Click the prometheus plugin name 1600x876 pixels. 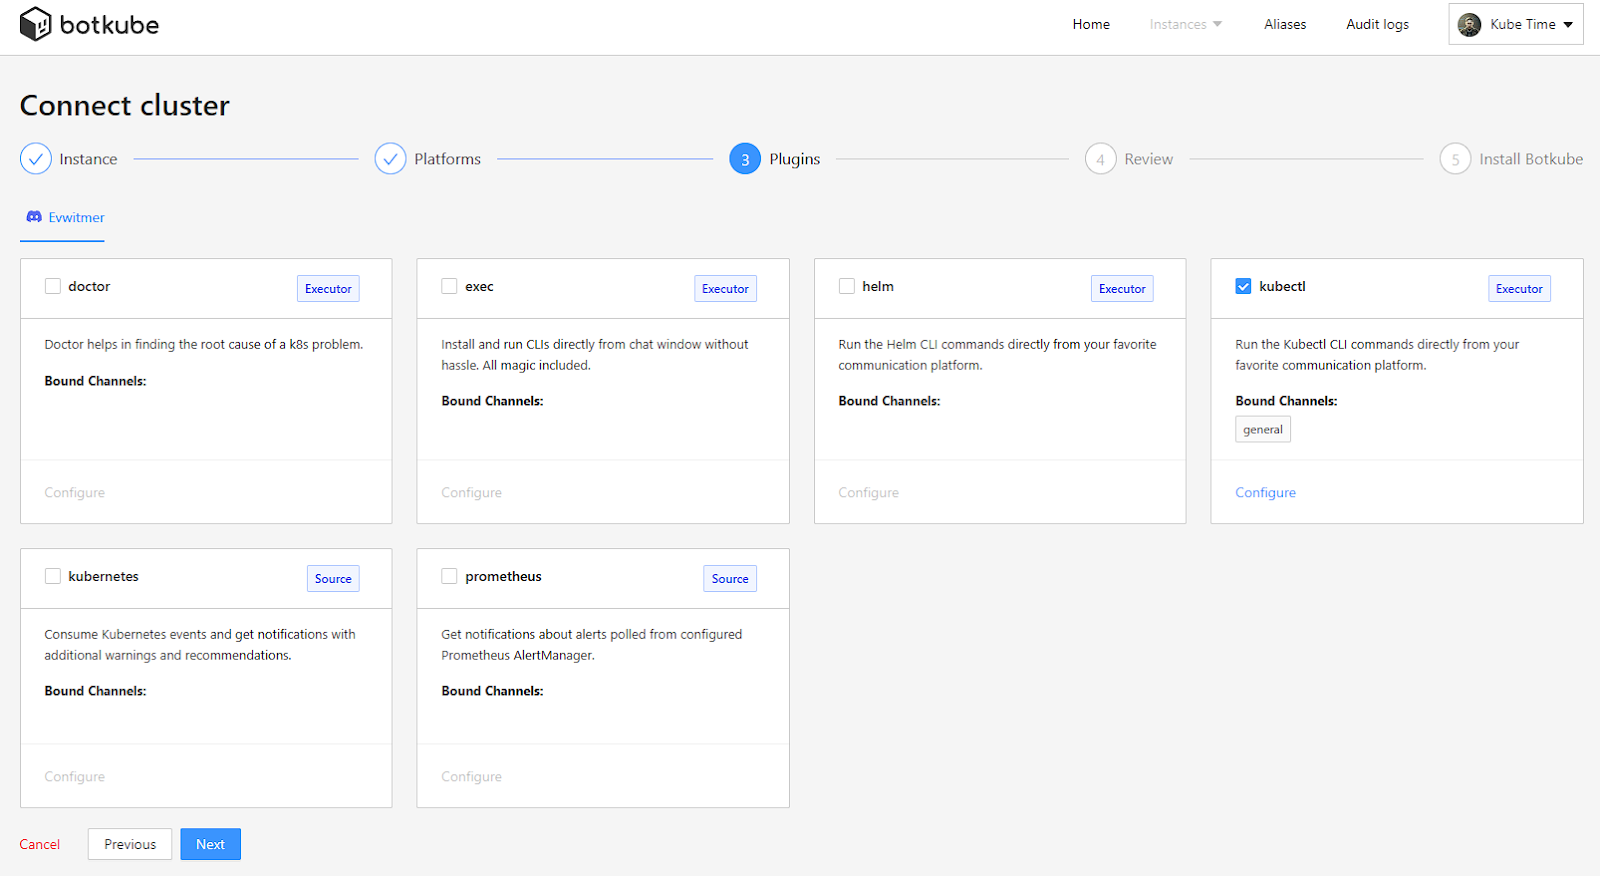[503, 576]
